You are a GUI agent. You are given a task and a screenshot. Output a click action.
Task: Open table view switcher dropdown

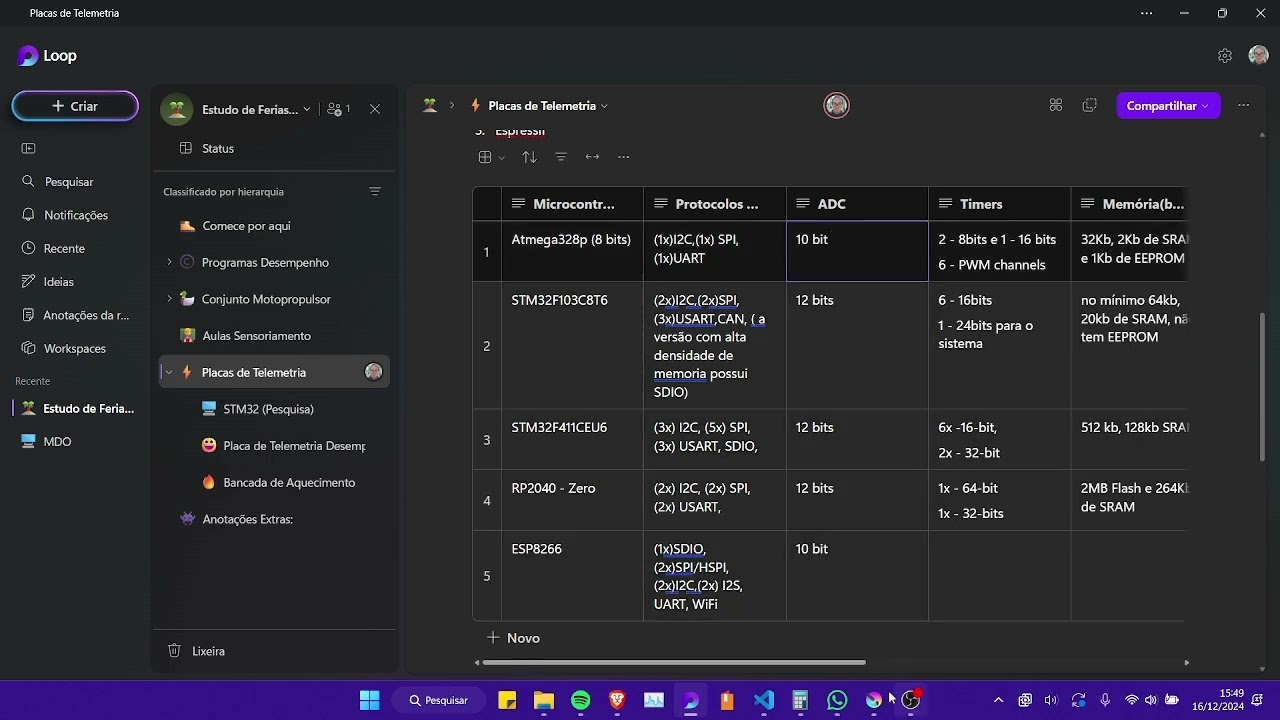tap(490, 157)
